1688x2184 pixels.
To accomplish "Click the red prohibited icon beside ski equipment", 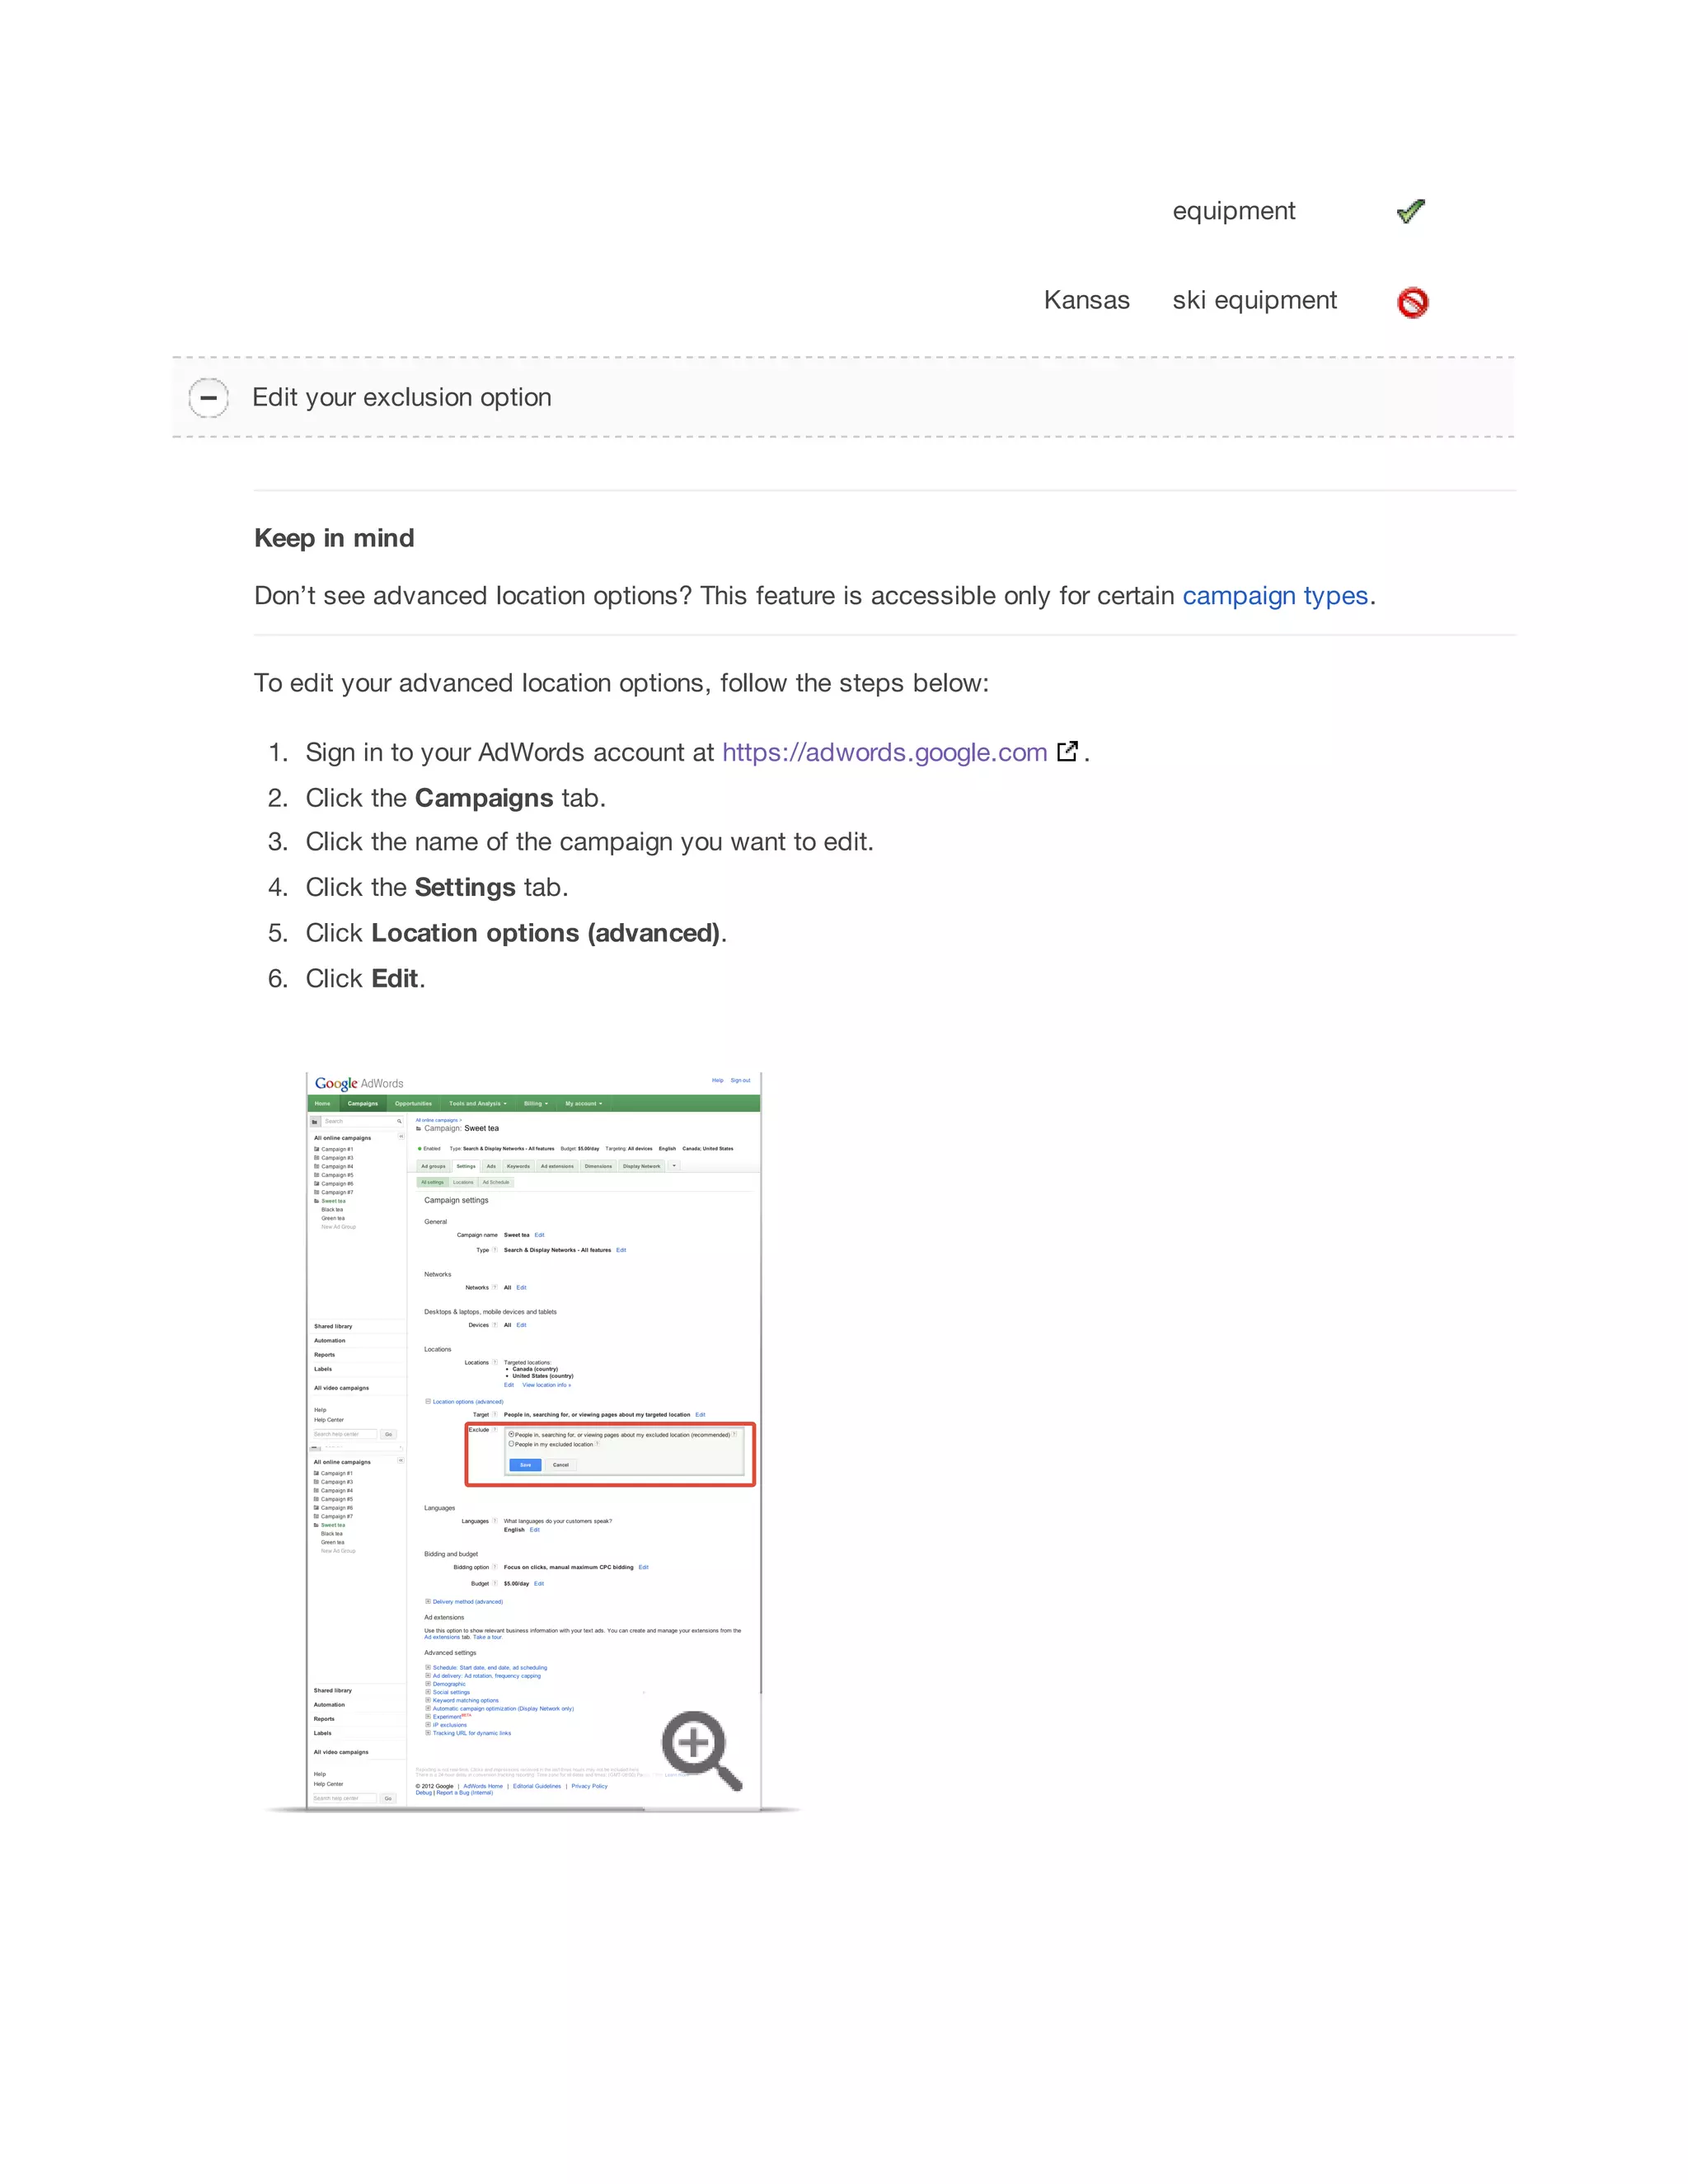I will tap(1412, 302).
